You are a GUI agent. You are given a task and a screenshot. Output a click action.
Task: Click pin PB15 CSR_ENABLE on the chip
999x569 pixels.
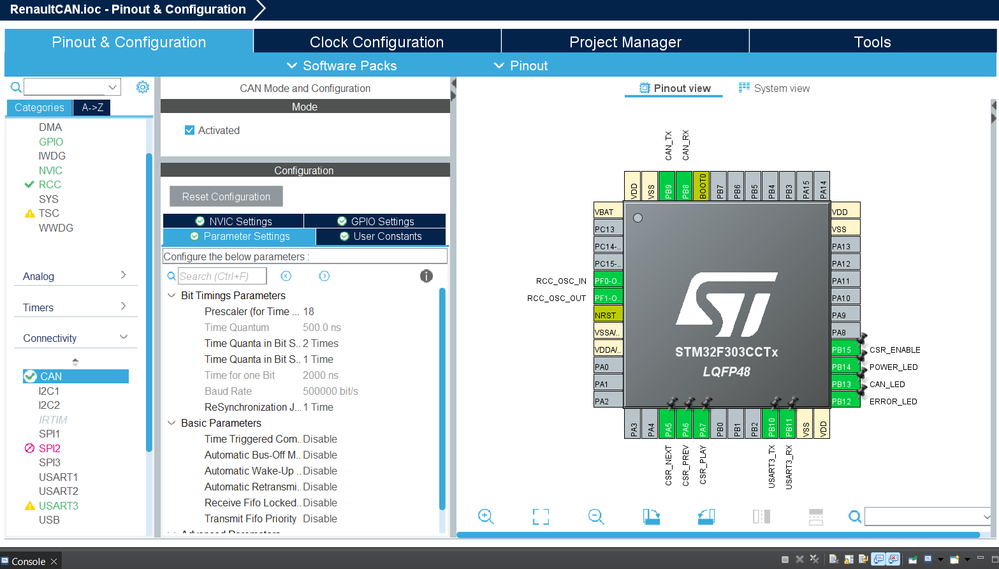[845, 349]
